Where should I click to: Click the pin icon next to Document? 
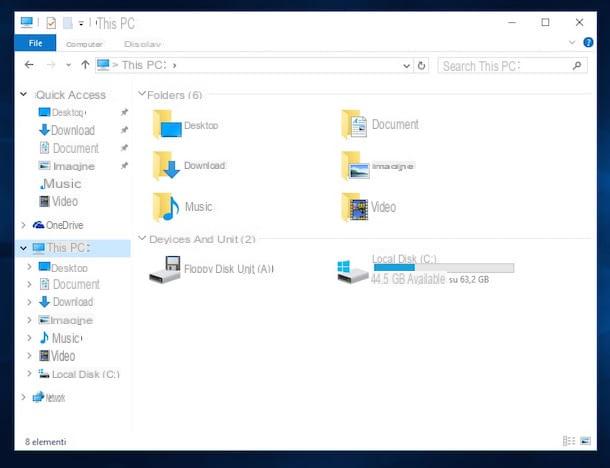tap(124, 148)
